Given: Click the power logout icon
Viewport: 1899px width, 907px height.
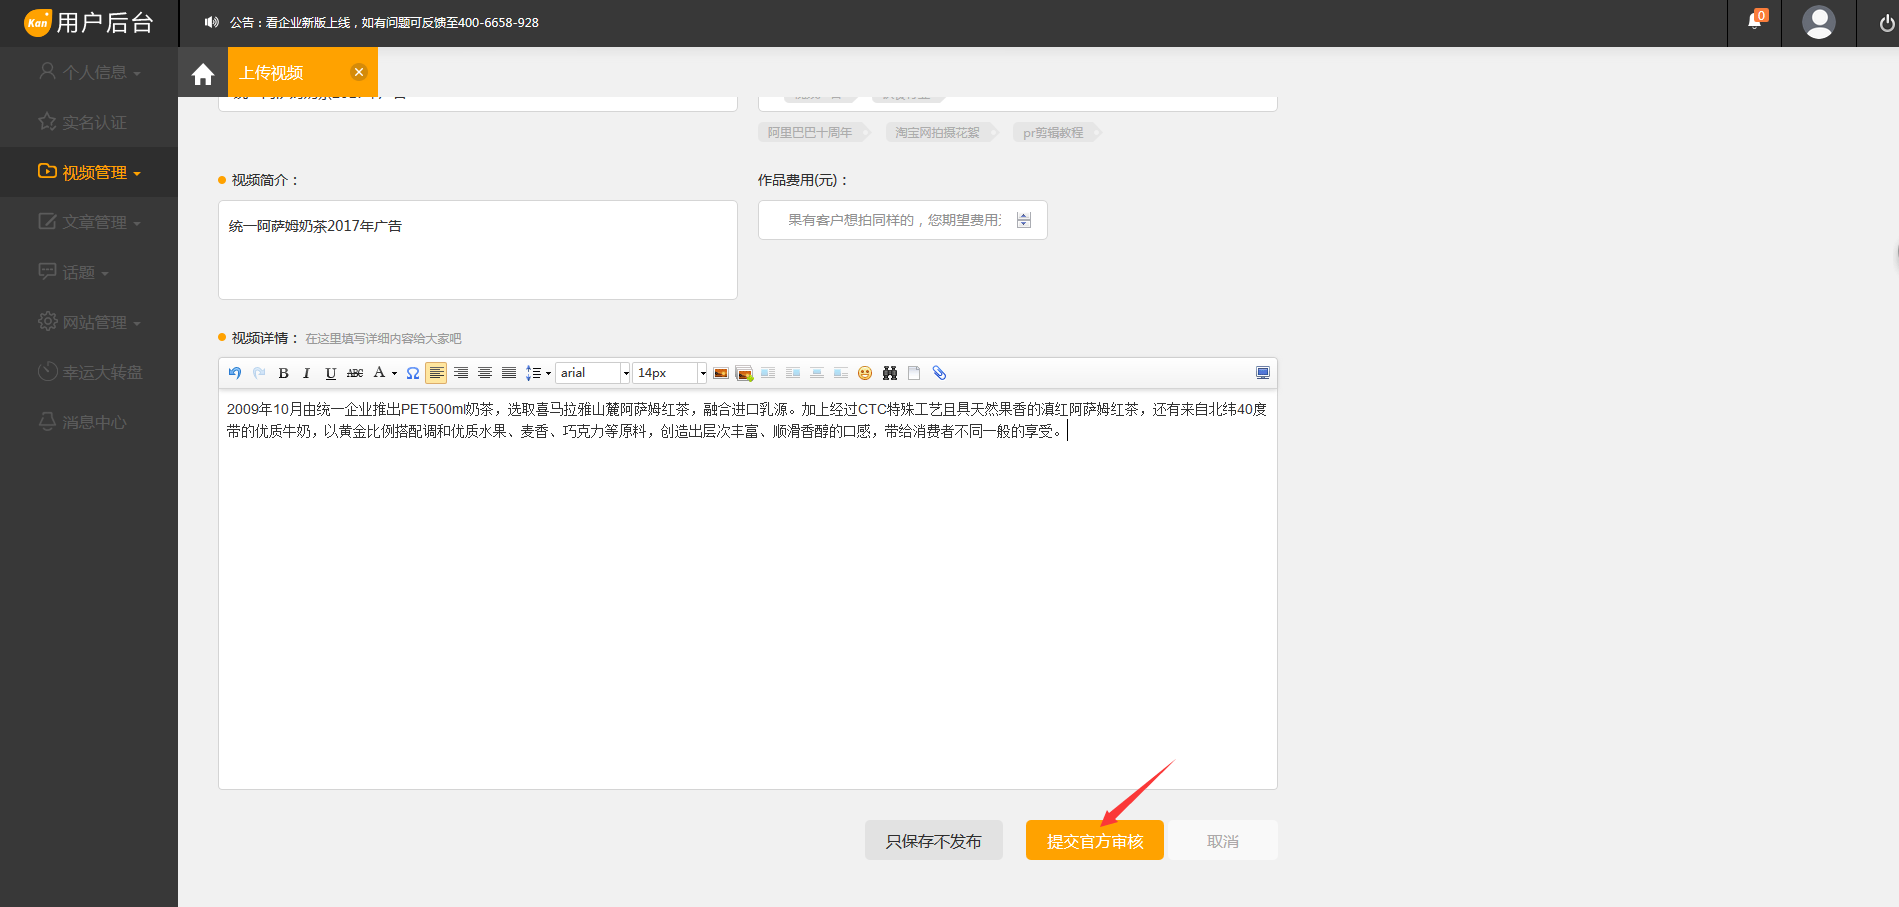Looking at the screenshot, I should pos(1886,23).
